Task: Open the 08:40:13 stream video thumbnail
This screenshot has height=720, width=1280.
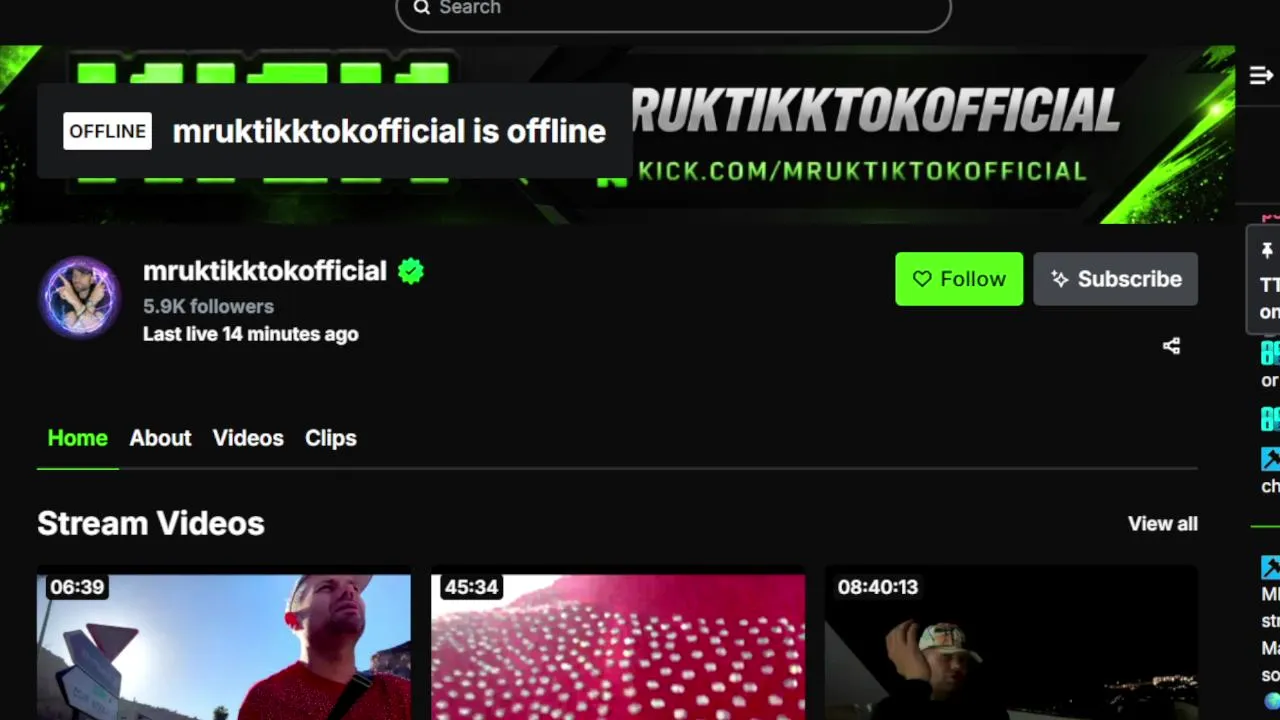Action: coord(1011,644)
